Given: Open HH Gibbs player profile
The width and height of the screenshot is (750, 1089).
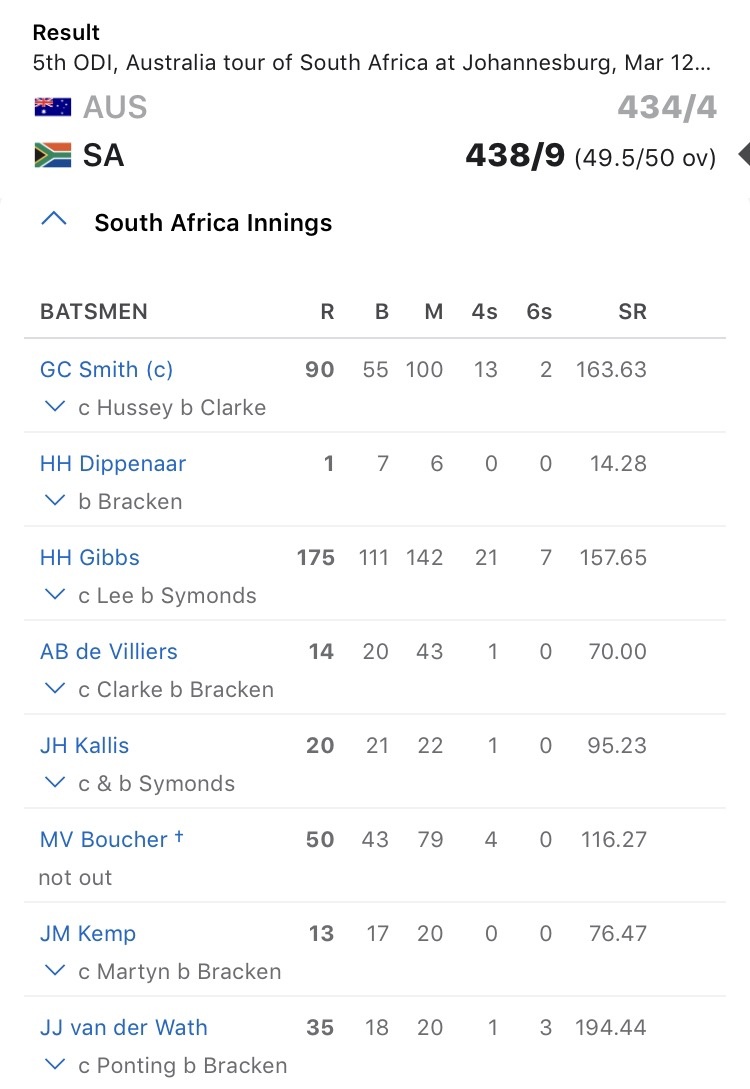Looking at the screenshot, I should 90,557.
